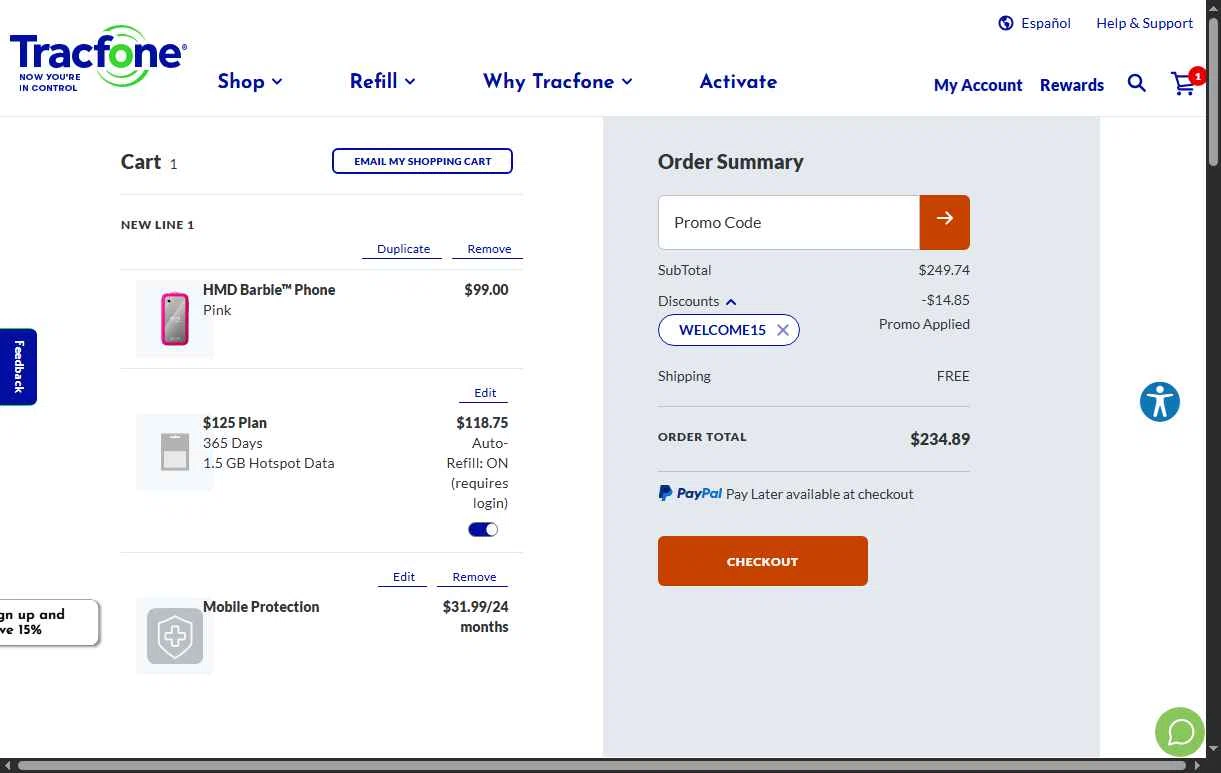Open the Rewards page
The image size is (1221, 773).
1071,85
